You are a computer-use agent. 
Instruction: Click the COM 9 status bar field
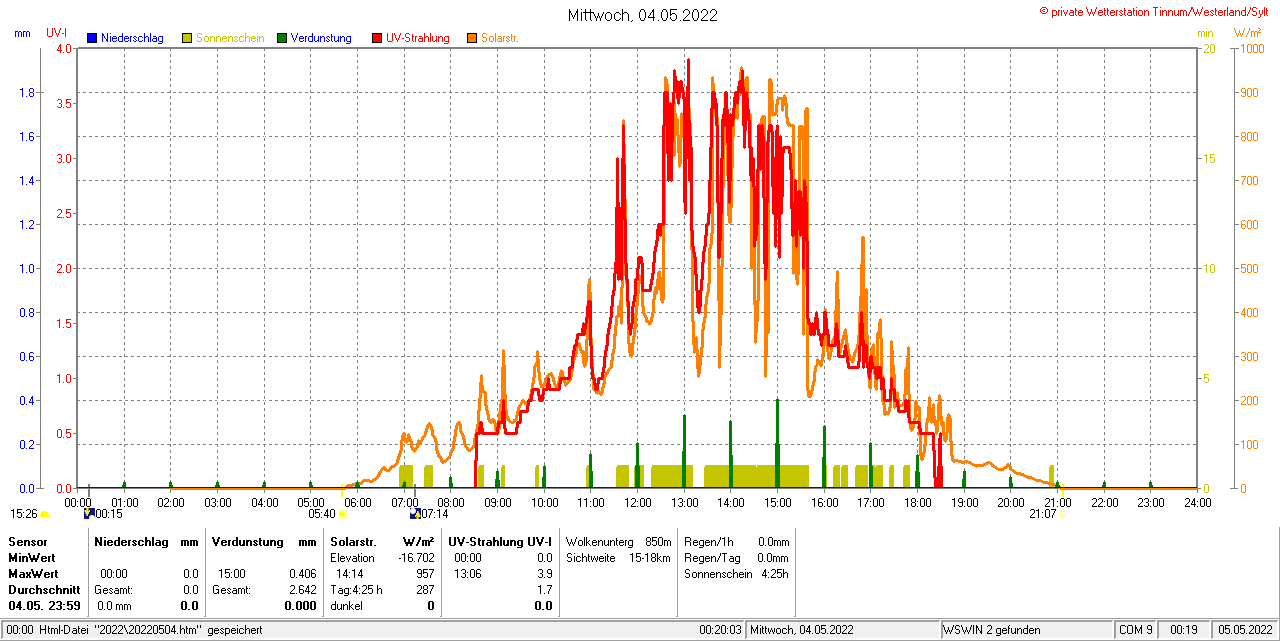point(1136,630)
